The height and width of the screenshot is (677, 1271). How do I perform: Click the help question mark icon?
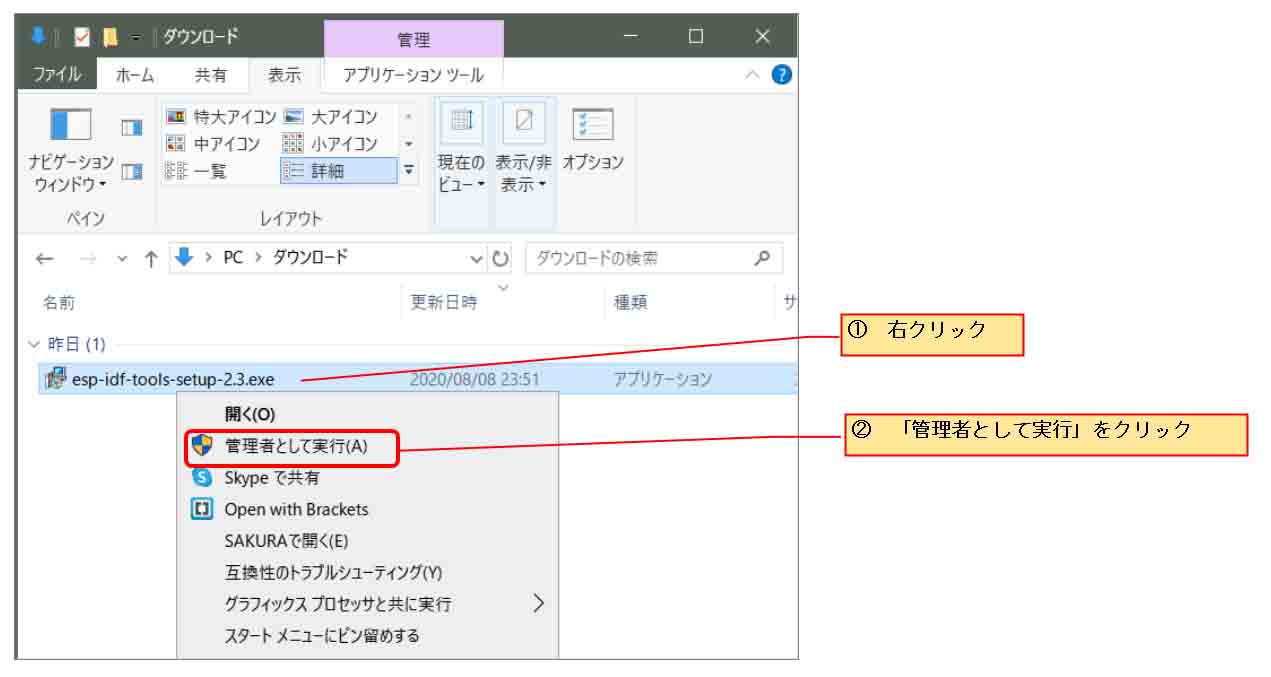click(782, 75)
